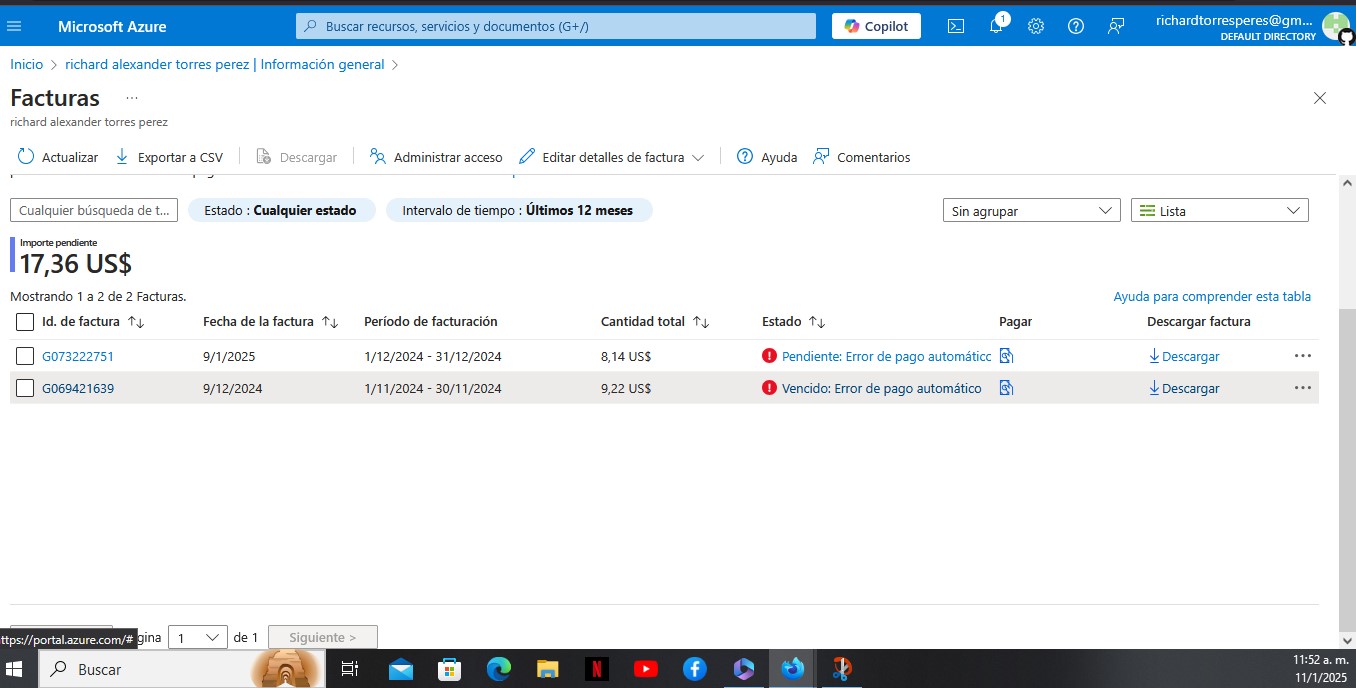Click the Siguiente pagination button
Viewport: 1356px width, 688px height.
pos(323,637)
